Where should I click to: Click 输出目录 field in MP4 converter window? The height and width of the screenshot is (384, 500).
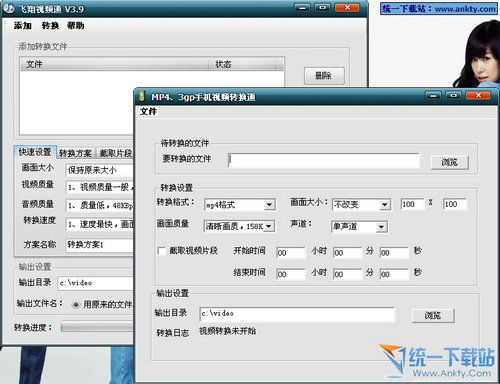tap(297, 314)
